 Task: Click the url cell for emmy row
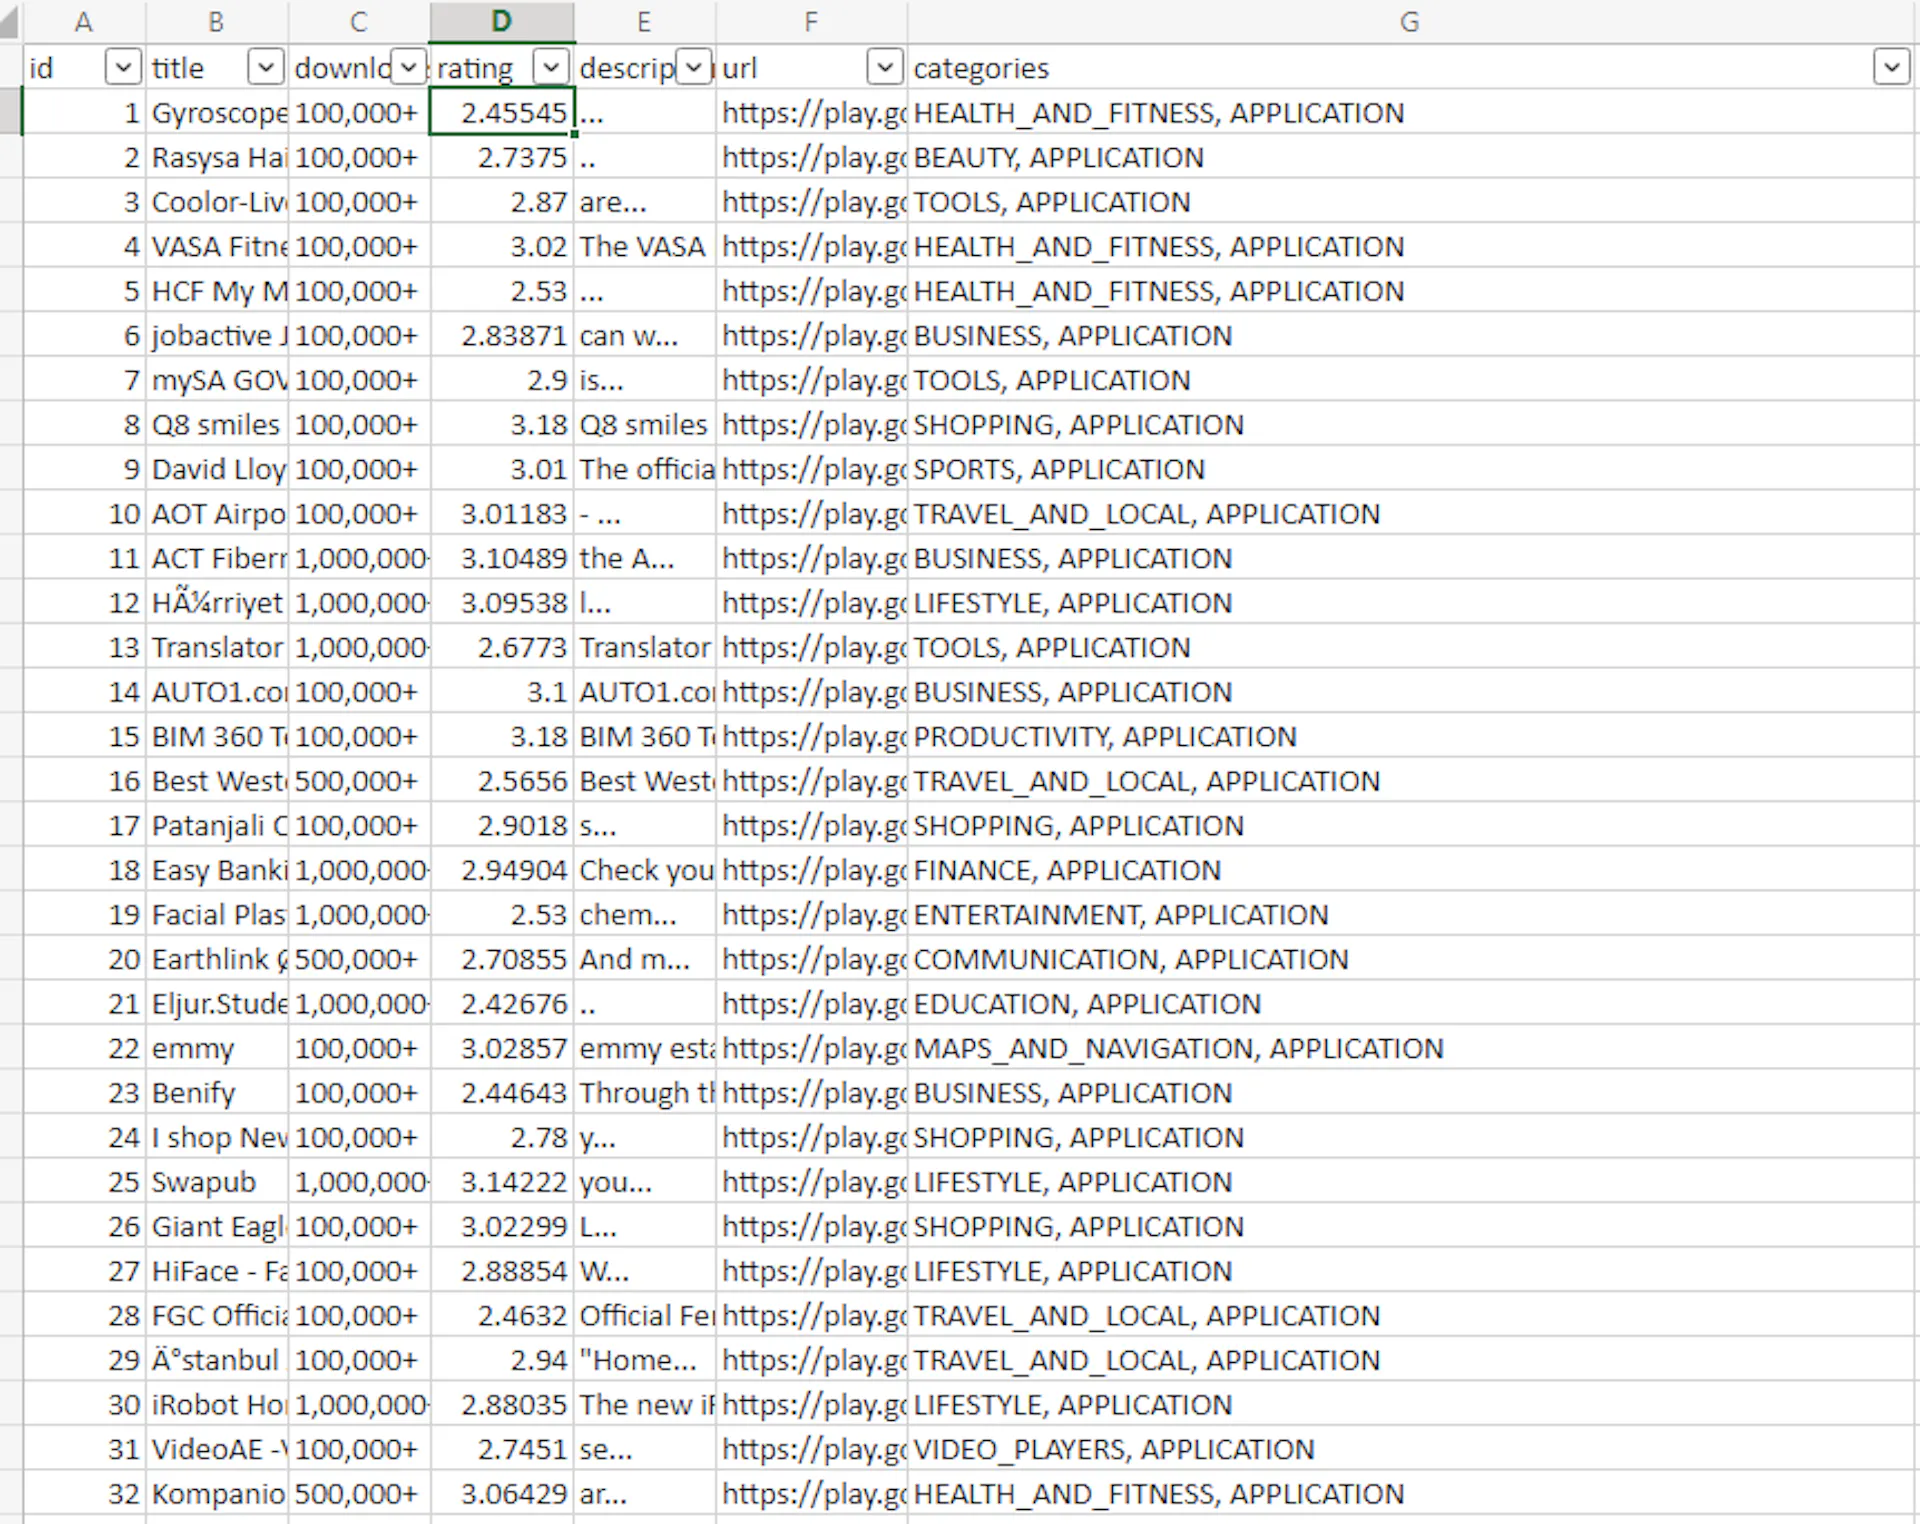pyautogui.click(x=812, y=1048)
